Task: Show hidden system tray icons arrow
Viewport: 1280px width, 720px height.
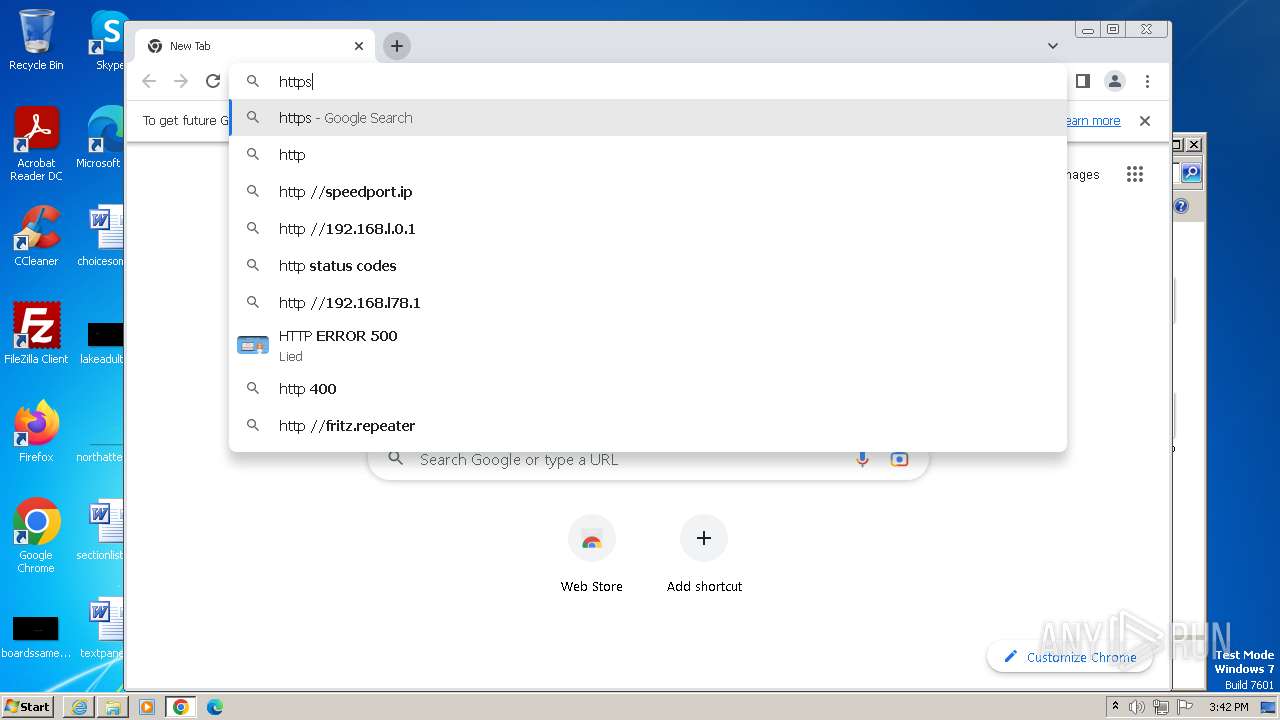Action: [1115, 707]
